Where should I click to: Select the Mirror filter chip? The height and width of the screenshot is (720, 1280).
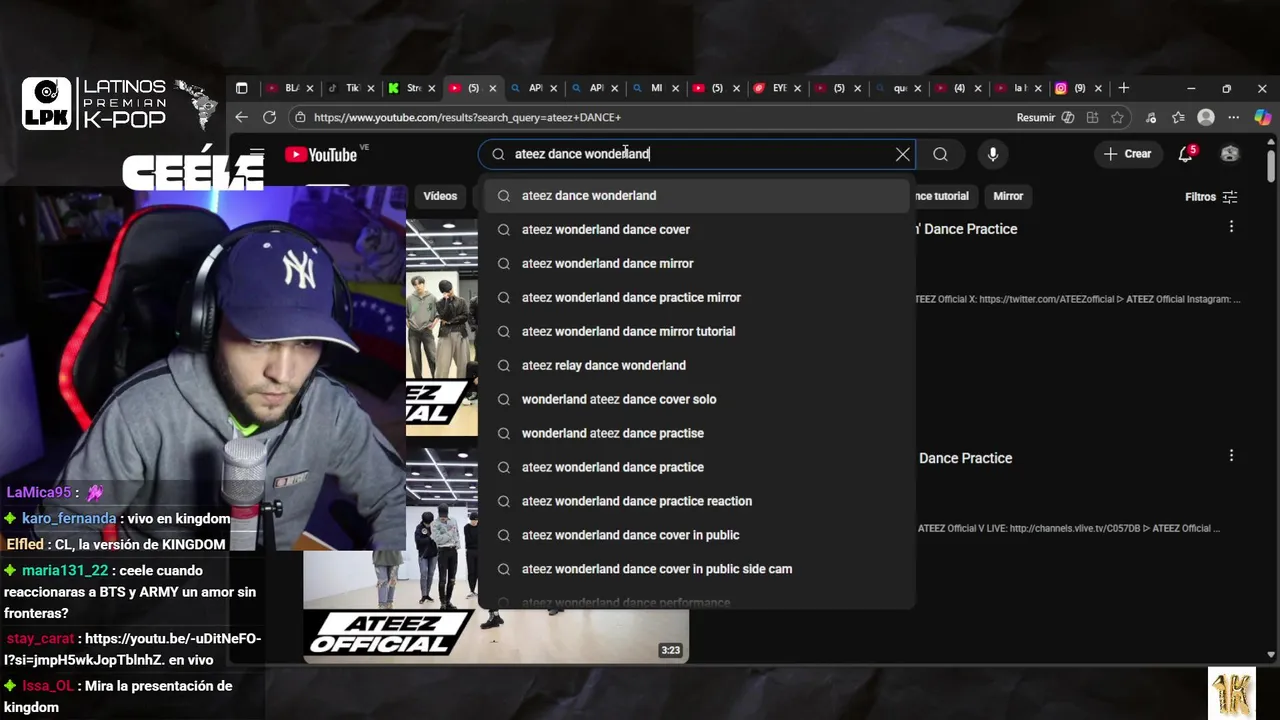click(1008, 196)
